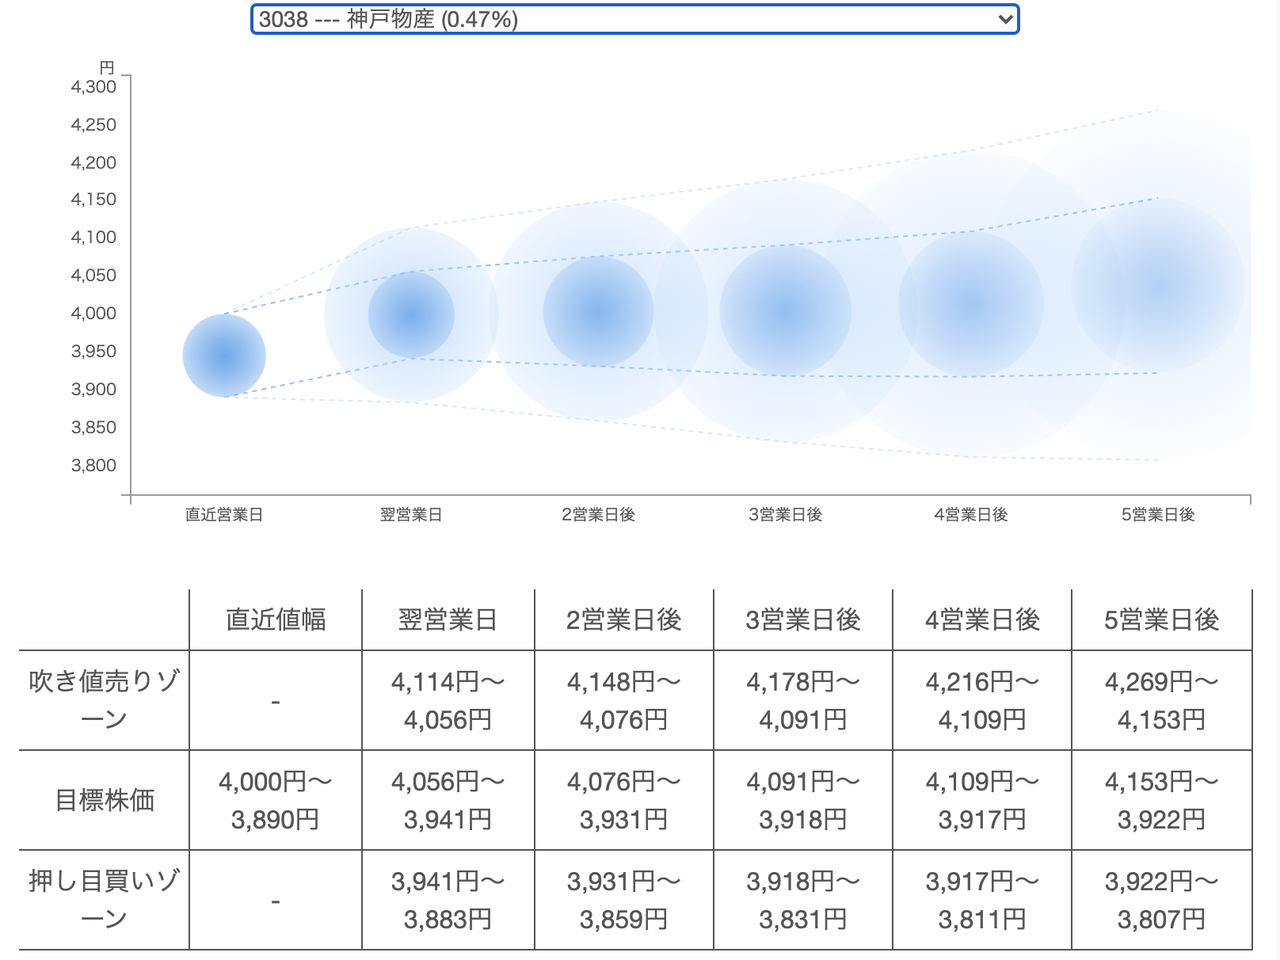Image resolution: width=1280 pixels, height=960 pixels.
Task: Click the dropdown chevron arrow
Action: pos(1005,19)
